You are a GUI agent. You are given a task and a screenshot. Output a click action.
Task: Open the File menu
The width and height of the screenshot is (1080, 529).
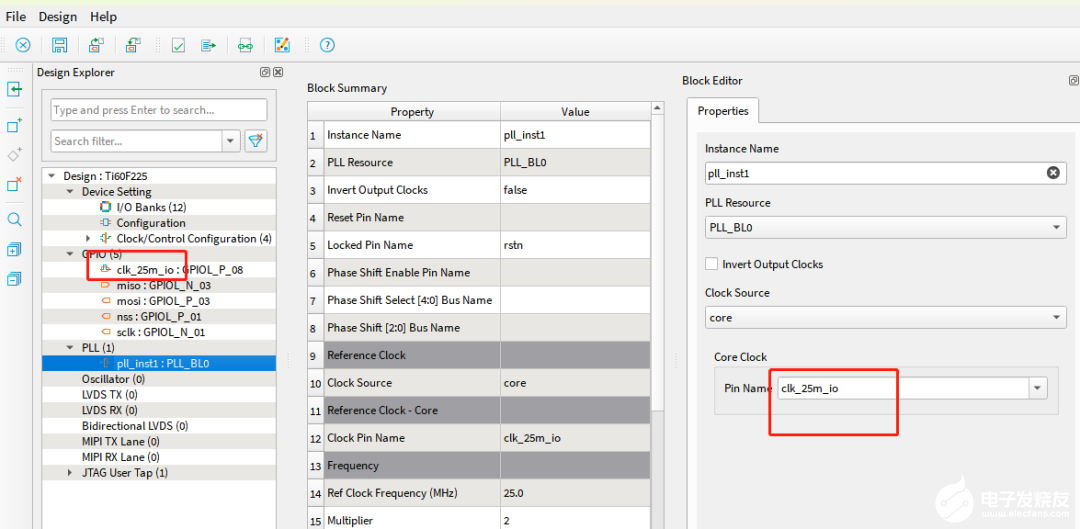16,17
